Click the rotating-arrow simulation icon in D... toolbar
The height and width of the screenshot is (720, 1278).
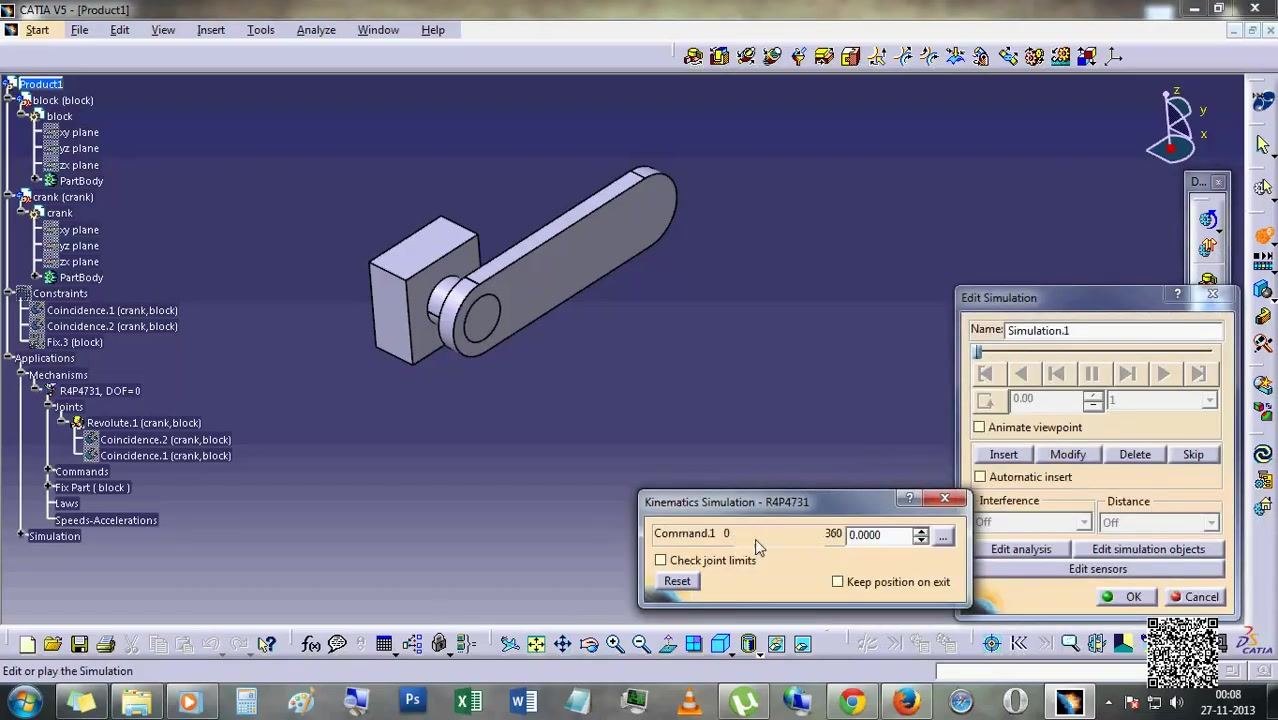pos(1208,219)
